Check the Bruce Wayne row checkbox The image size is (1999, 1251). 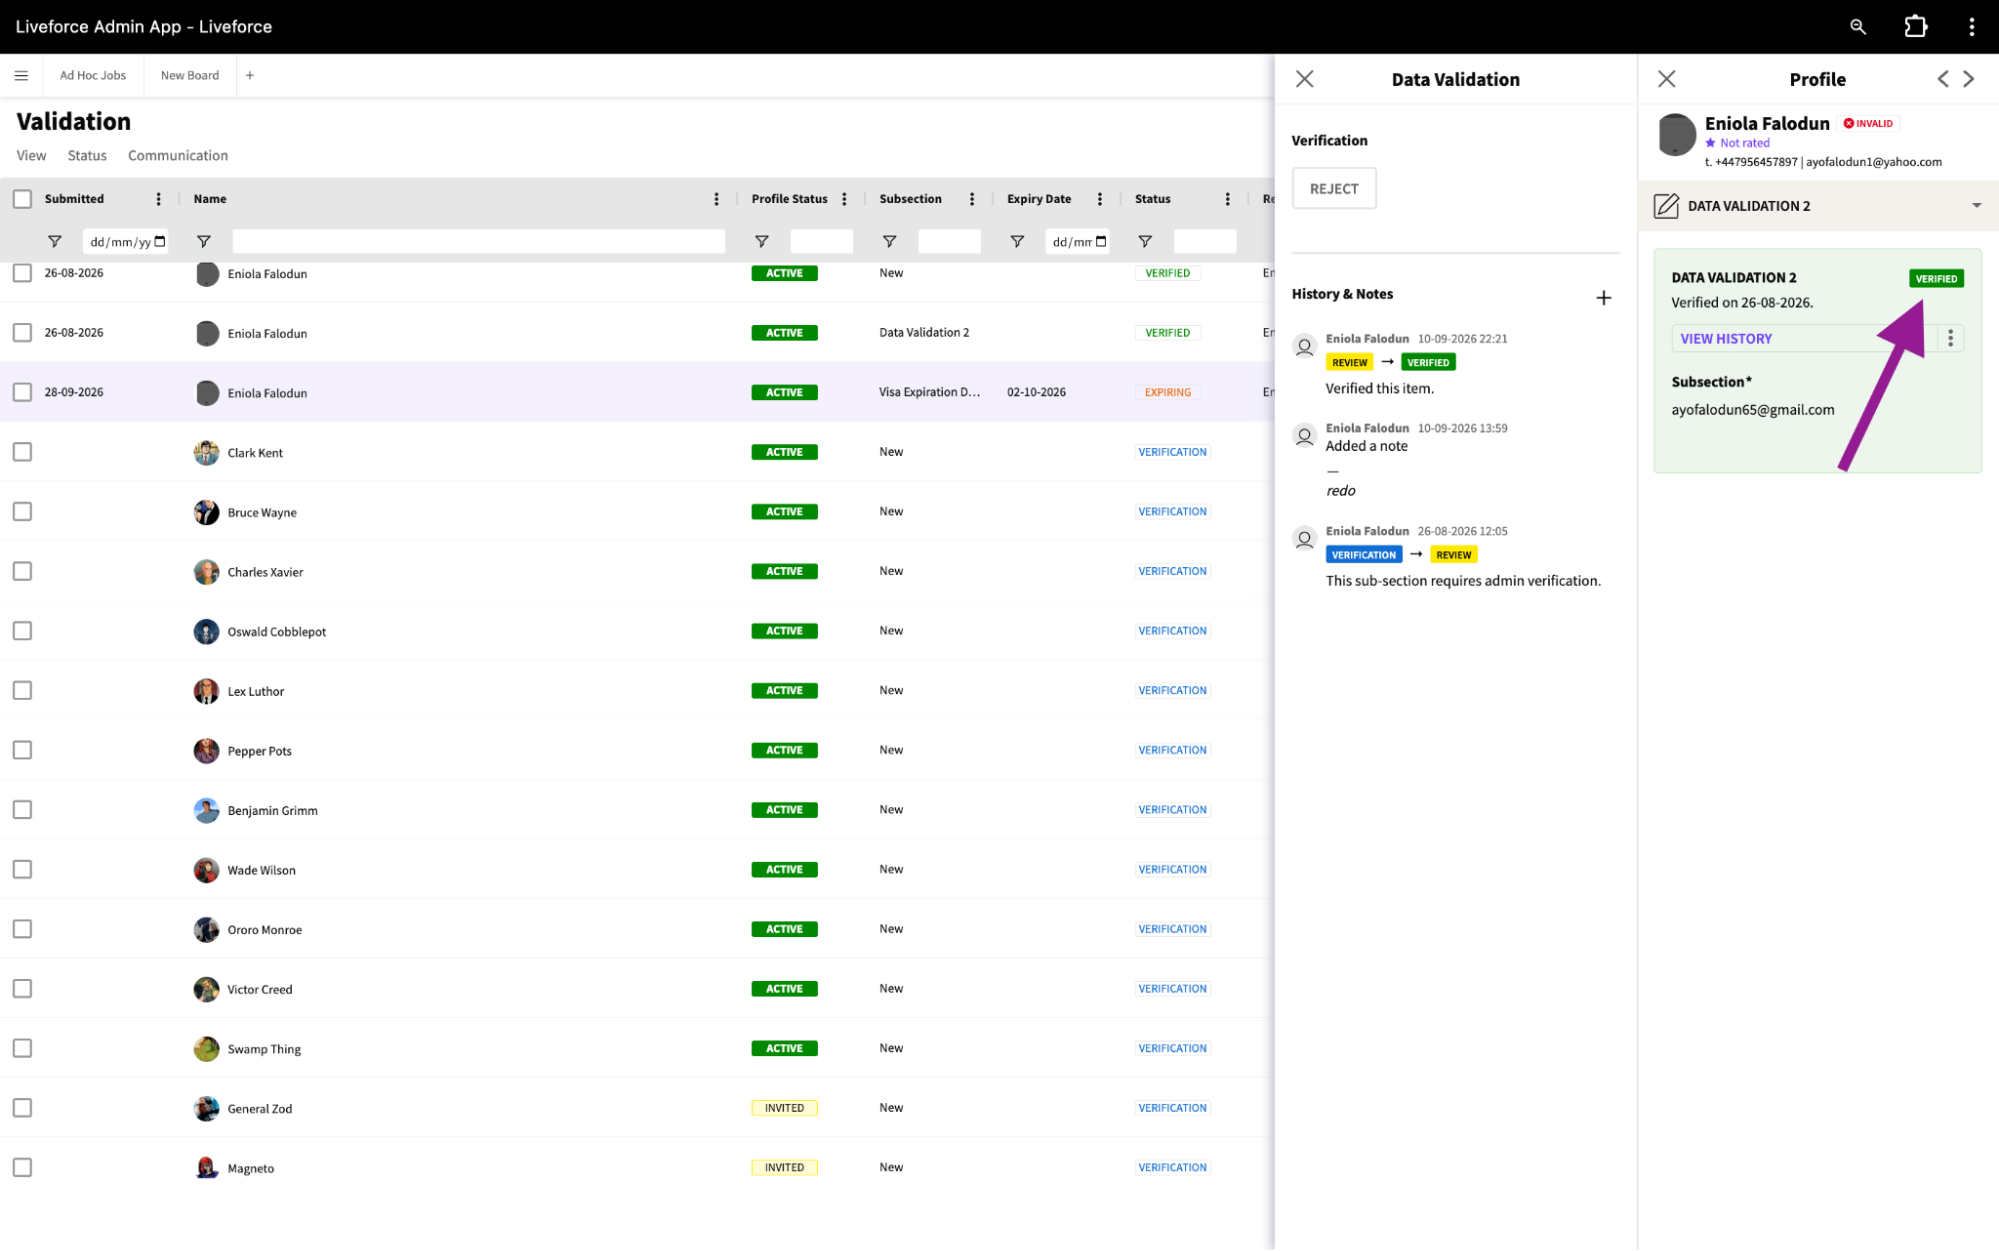22,512
